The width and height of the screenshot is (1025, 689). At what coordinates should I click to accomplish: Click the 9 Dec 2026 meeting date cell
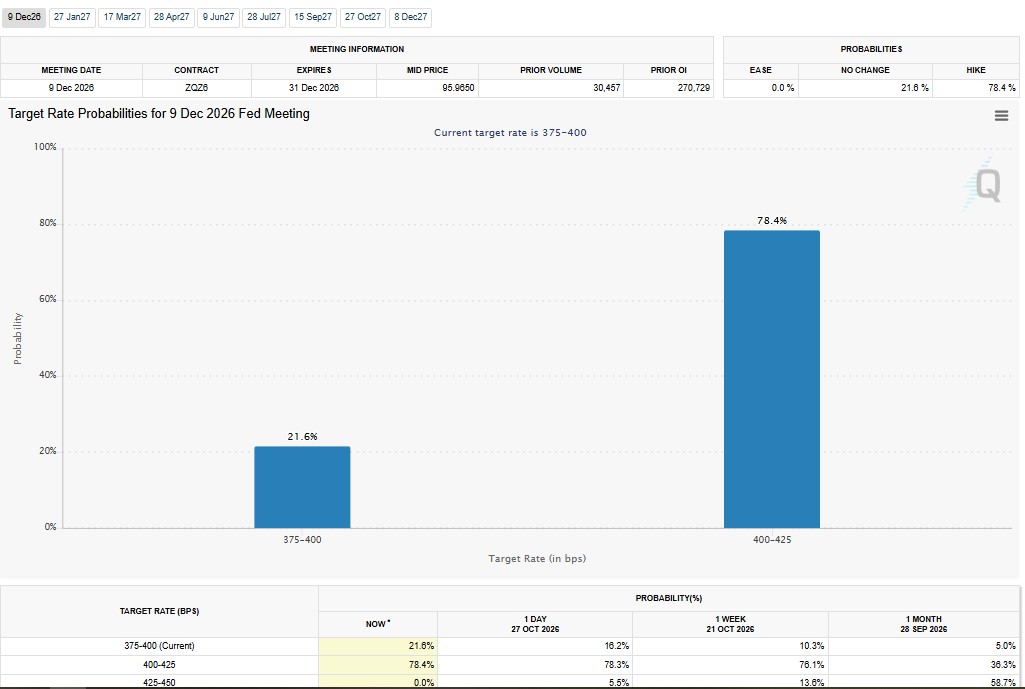[x=71, y=88]
